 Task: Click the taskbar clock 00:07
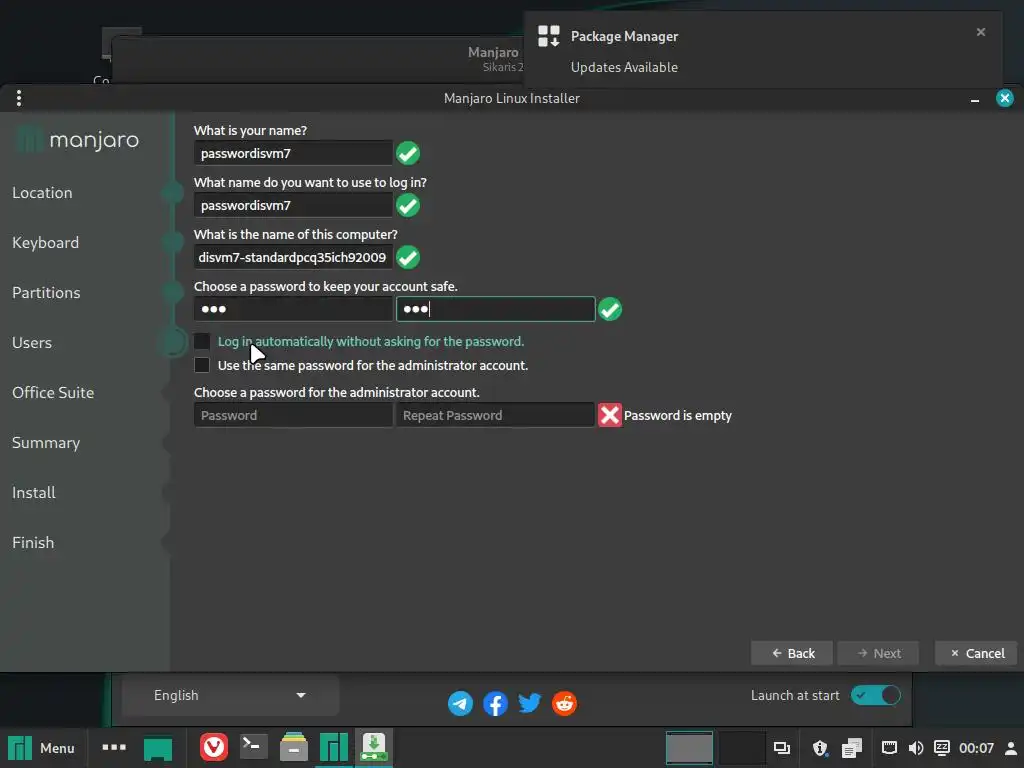coord(976,748)
